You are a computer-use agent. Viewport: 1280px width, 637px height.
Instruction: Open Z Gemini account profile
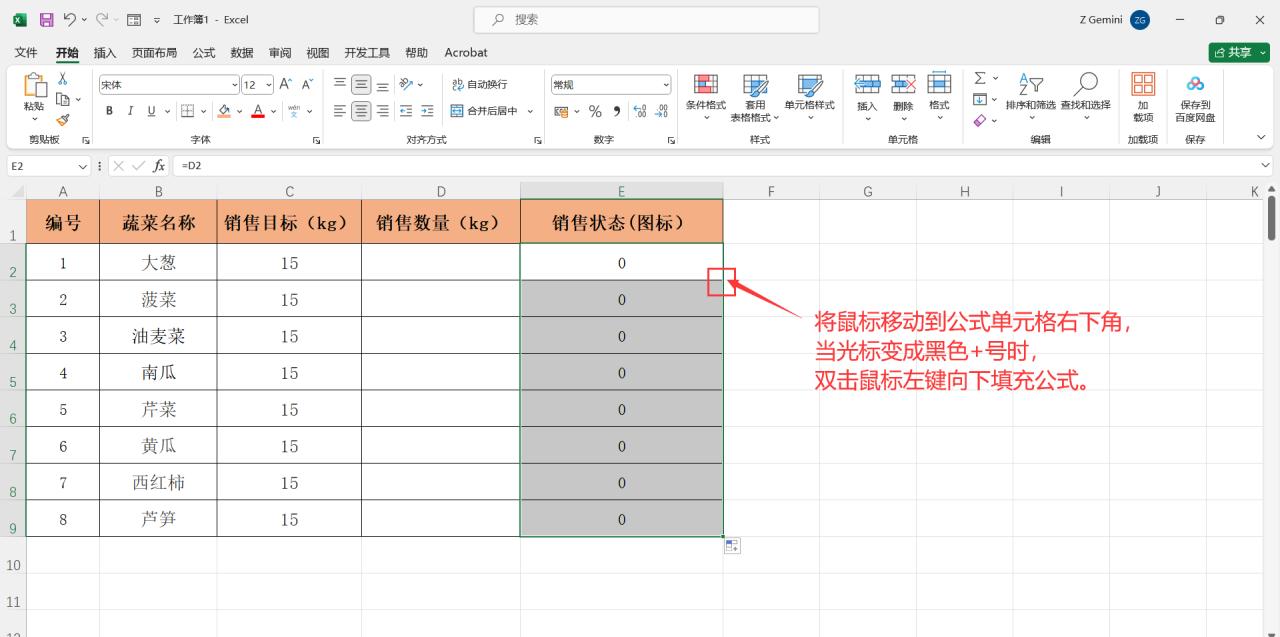(x=1115, y=19)
